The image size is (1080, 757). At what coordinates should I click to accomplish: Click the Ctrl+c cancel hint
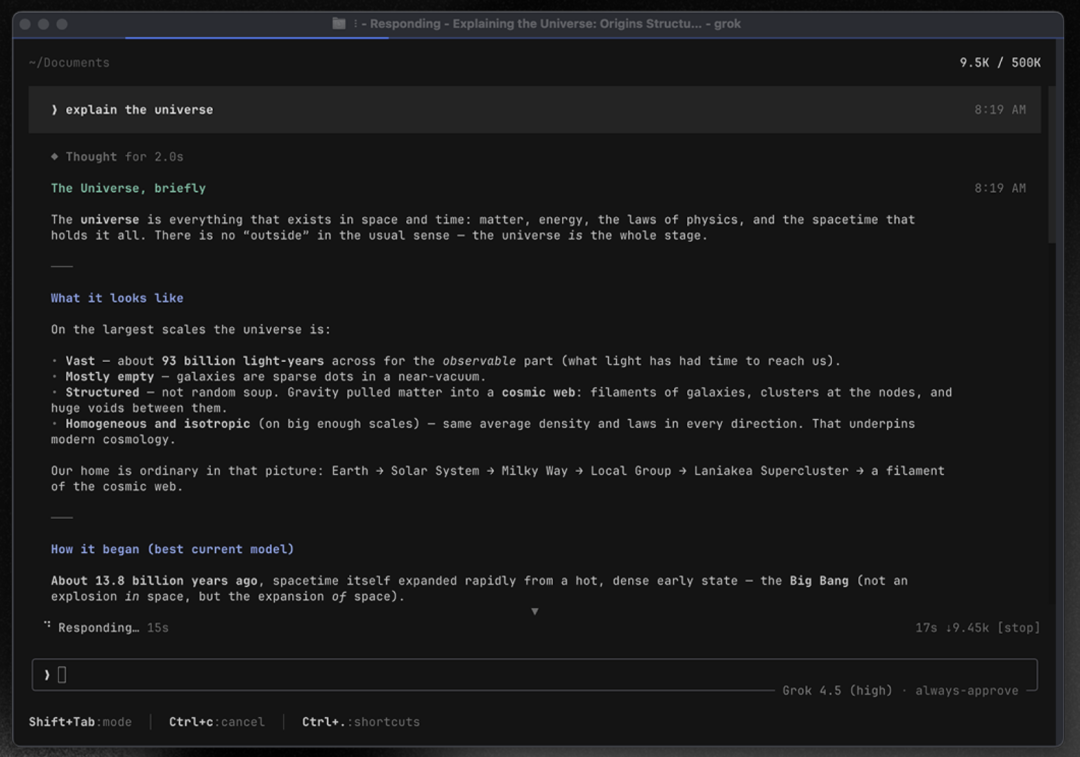216,722
